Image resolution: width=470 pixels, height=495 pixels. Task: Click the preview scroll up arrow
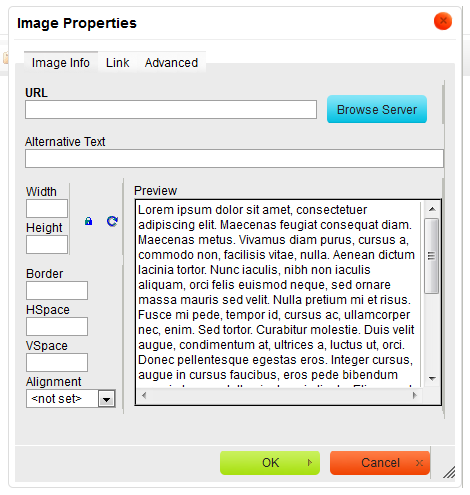[x=432, y=209]
